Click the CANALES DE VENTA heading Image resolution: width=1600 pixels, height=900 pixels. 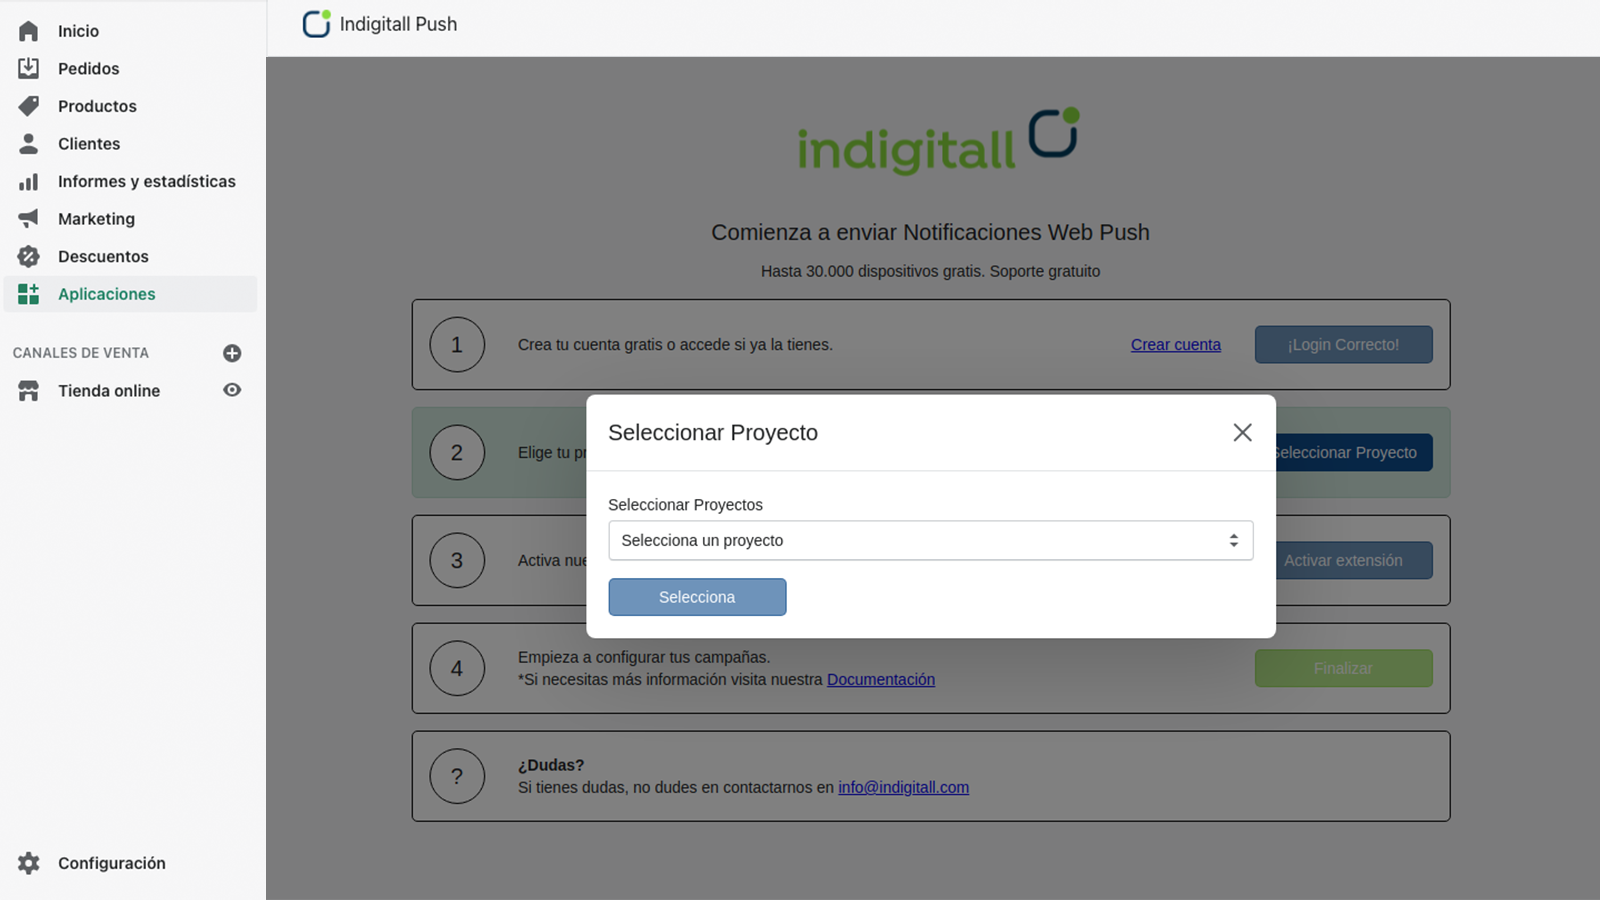coord(81,353)
